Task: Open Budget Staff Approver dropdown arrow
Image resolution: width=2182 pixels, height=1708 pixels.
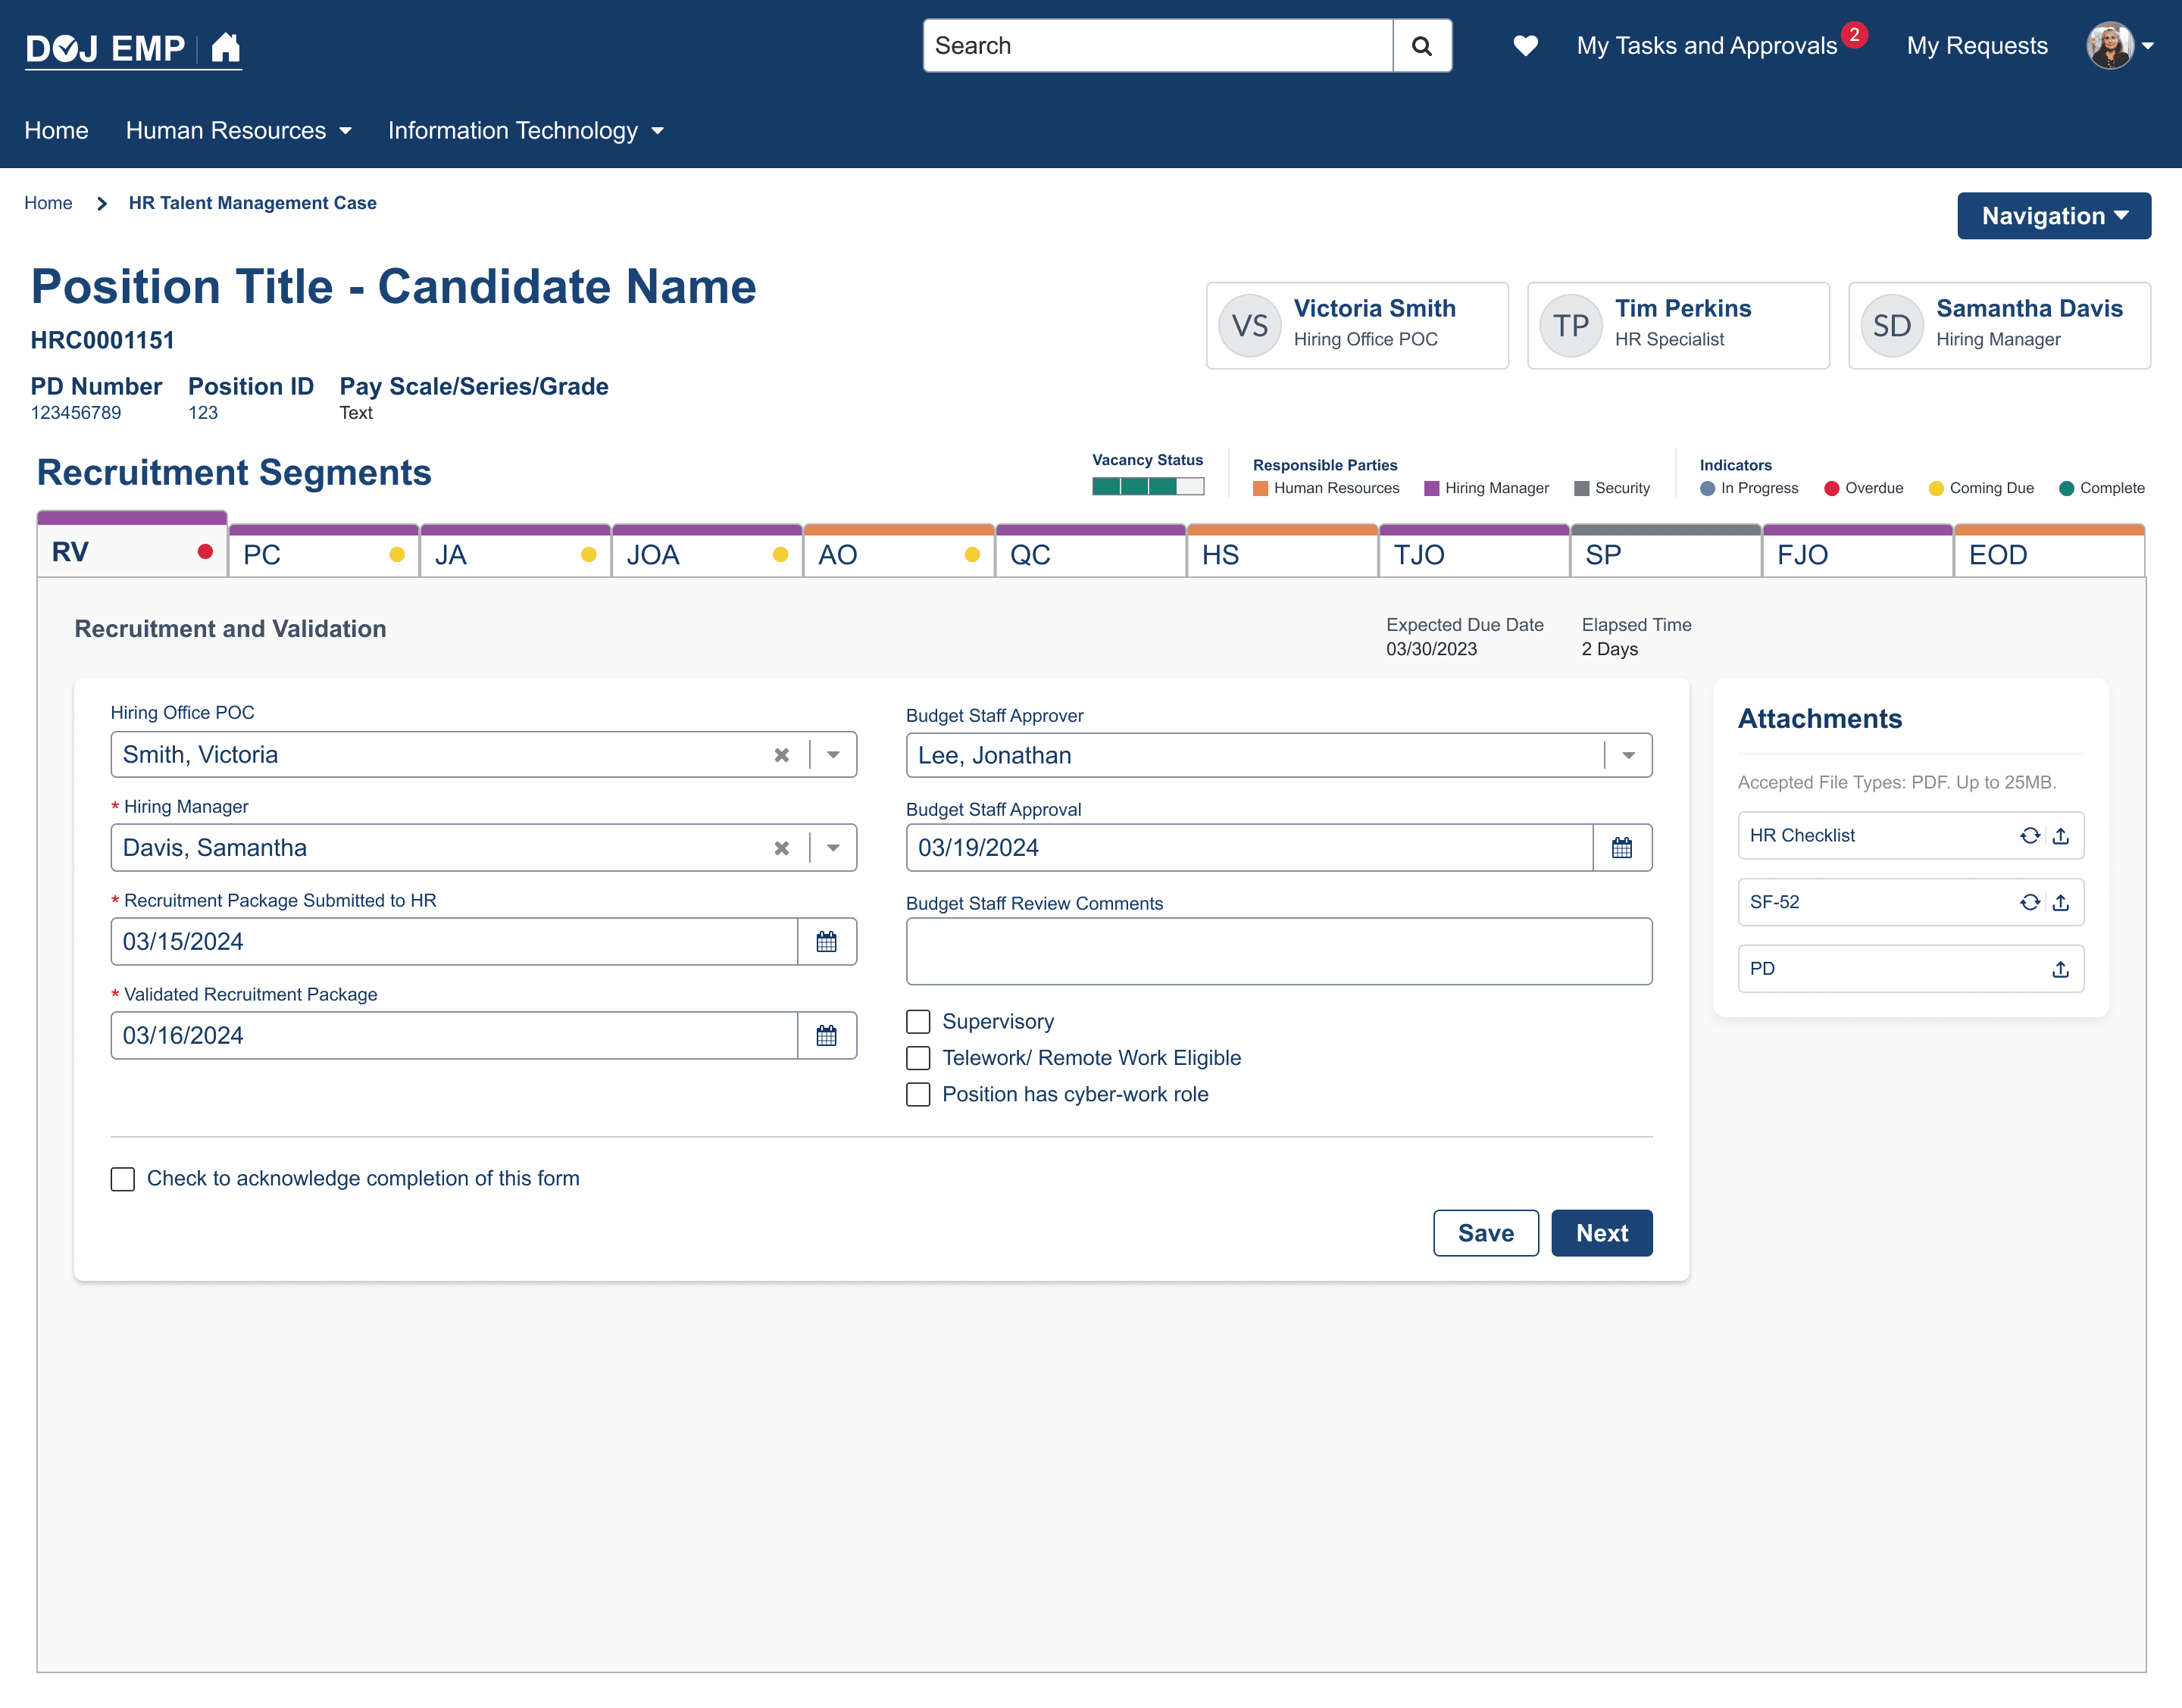Action: (1629, 756)
